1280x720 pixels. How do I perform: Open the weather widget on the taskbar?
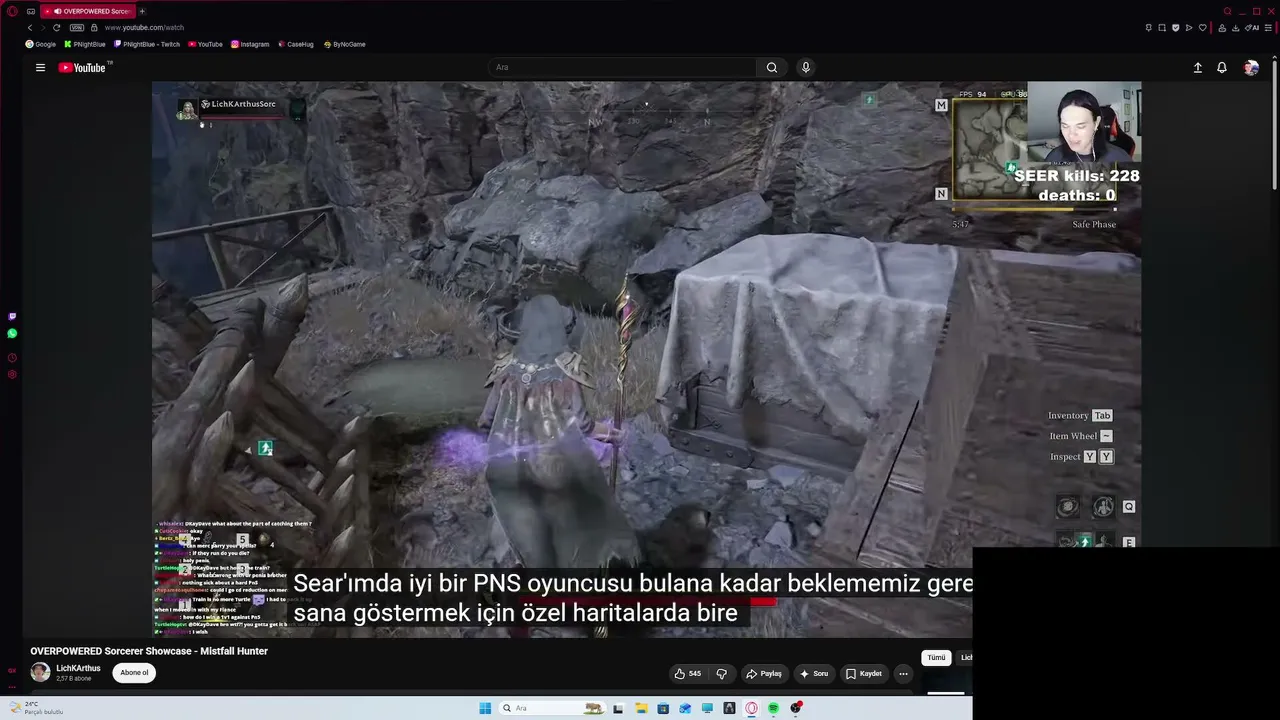(36, 708)
